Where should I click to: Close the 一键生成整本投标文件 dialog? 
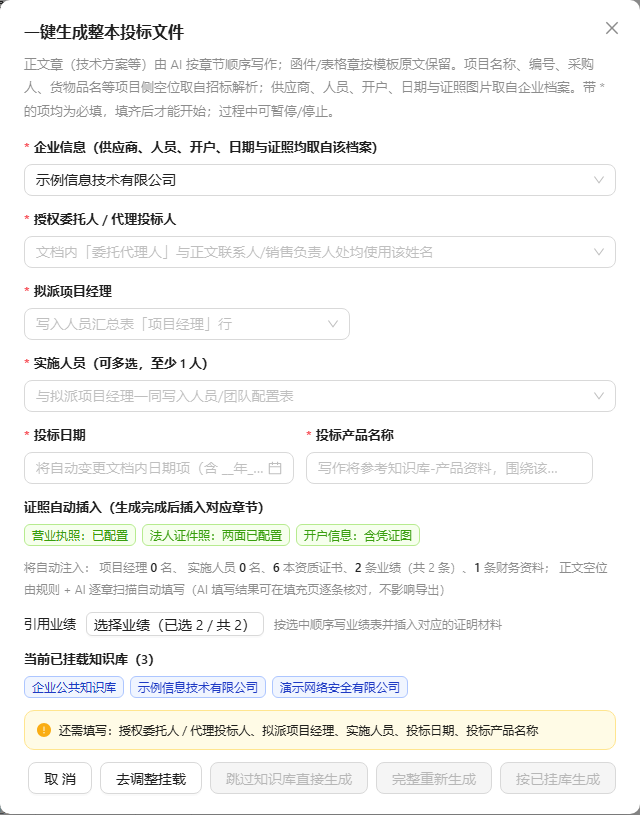pyautogui.click(x=612, y=28)
